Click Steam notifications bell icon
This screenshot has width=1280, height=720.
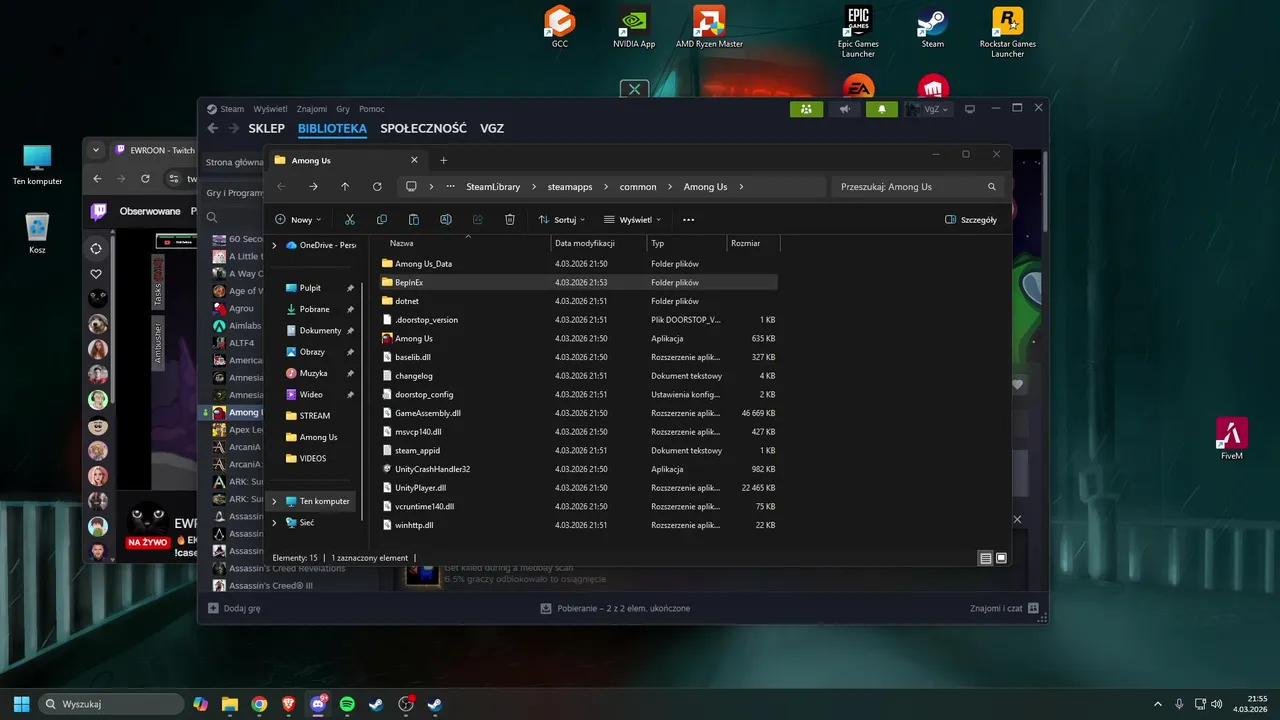pyautogui.click(x=882, y=109)
